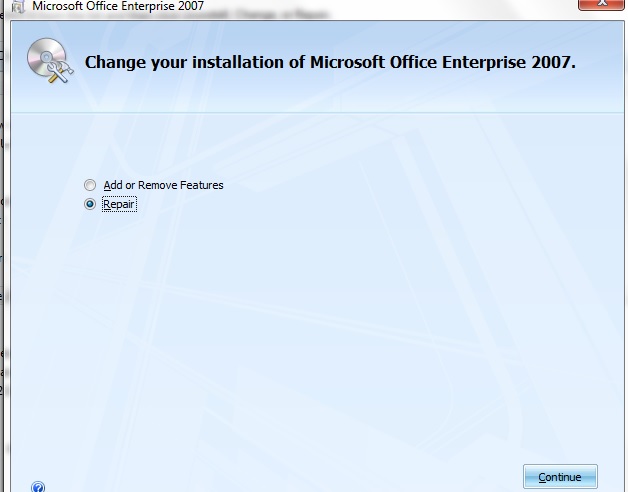The width and height of the screenshot is (628, 492).
Task: Select the Add or Remove Features option
Action: coord(91,185)
